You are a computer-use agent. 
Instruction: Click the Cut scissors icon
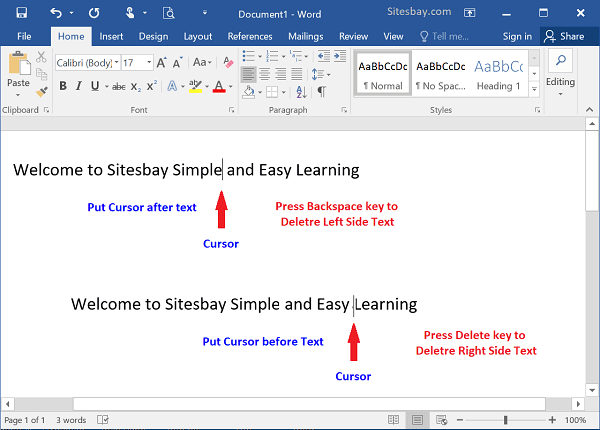(41, 57)
